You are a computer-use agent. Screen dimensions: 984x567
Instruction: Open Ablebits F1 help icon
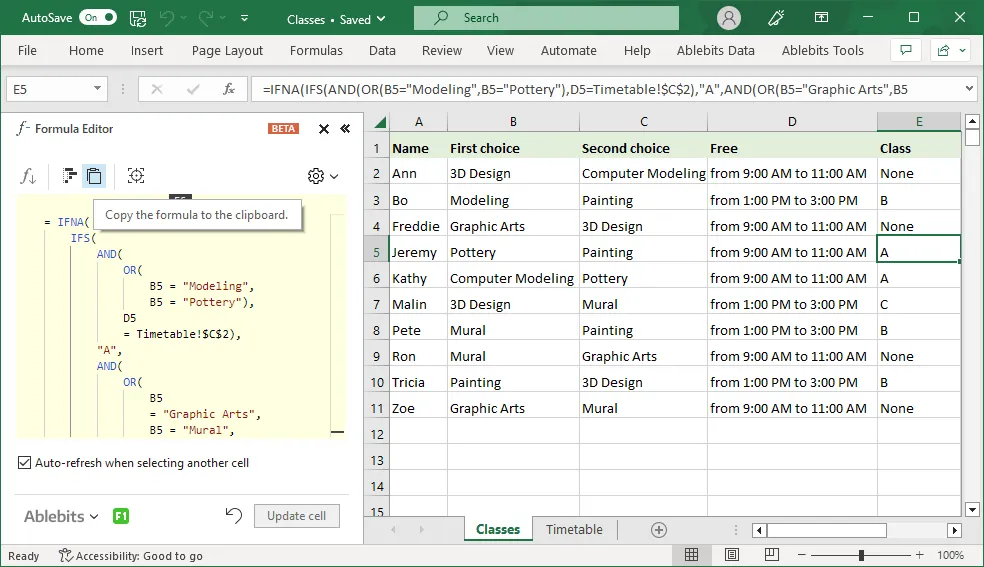point(121,516)
